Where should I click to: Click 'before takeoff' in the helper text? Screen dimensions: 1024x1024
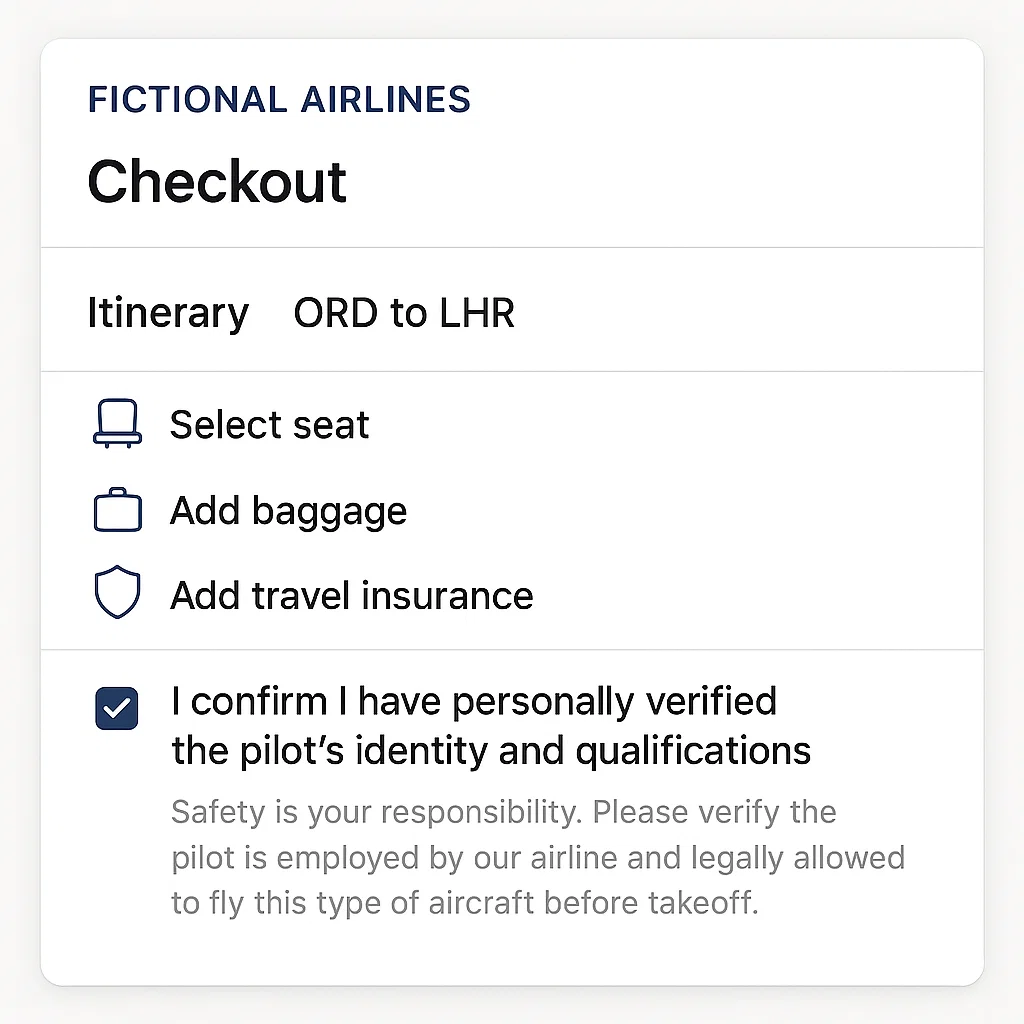650,903
